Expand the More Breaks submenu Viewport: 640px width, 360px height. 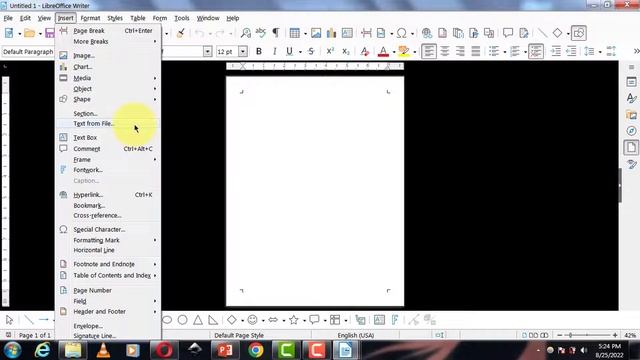[108, 42]
